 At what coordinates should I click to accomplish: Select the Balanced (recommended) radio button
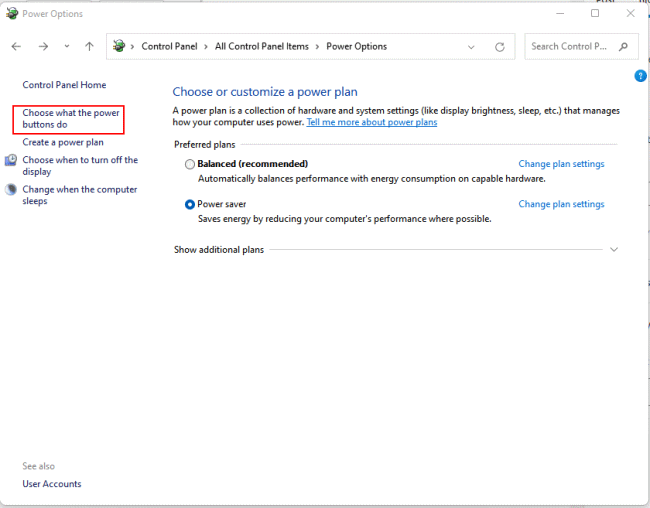pos(189,164)
